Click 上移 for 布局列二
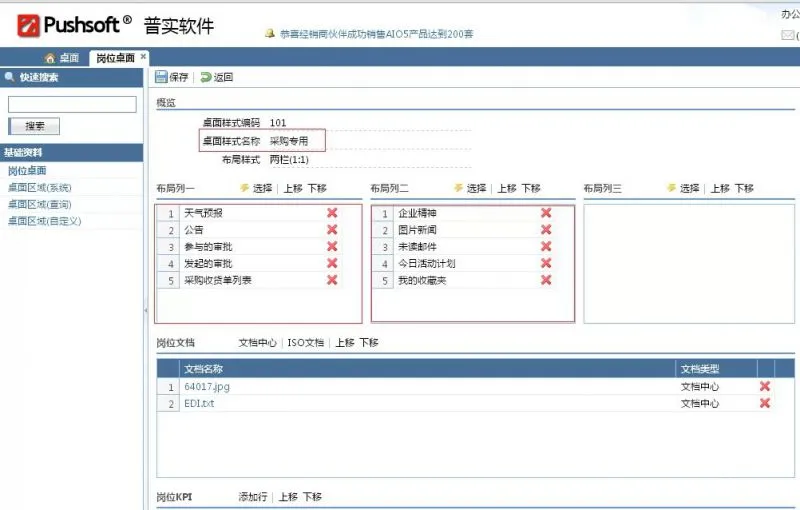800x510 pixels. point(507,188)
